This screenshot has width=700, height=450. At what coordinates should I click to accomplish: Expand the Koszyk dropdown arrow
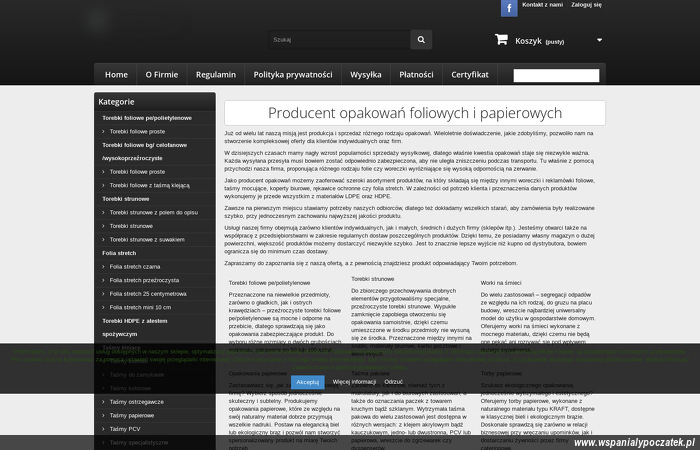(600, 40)
